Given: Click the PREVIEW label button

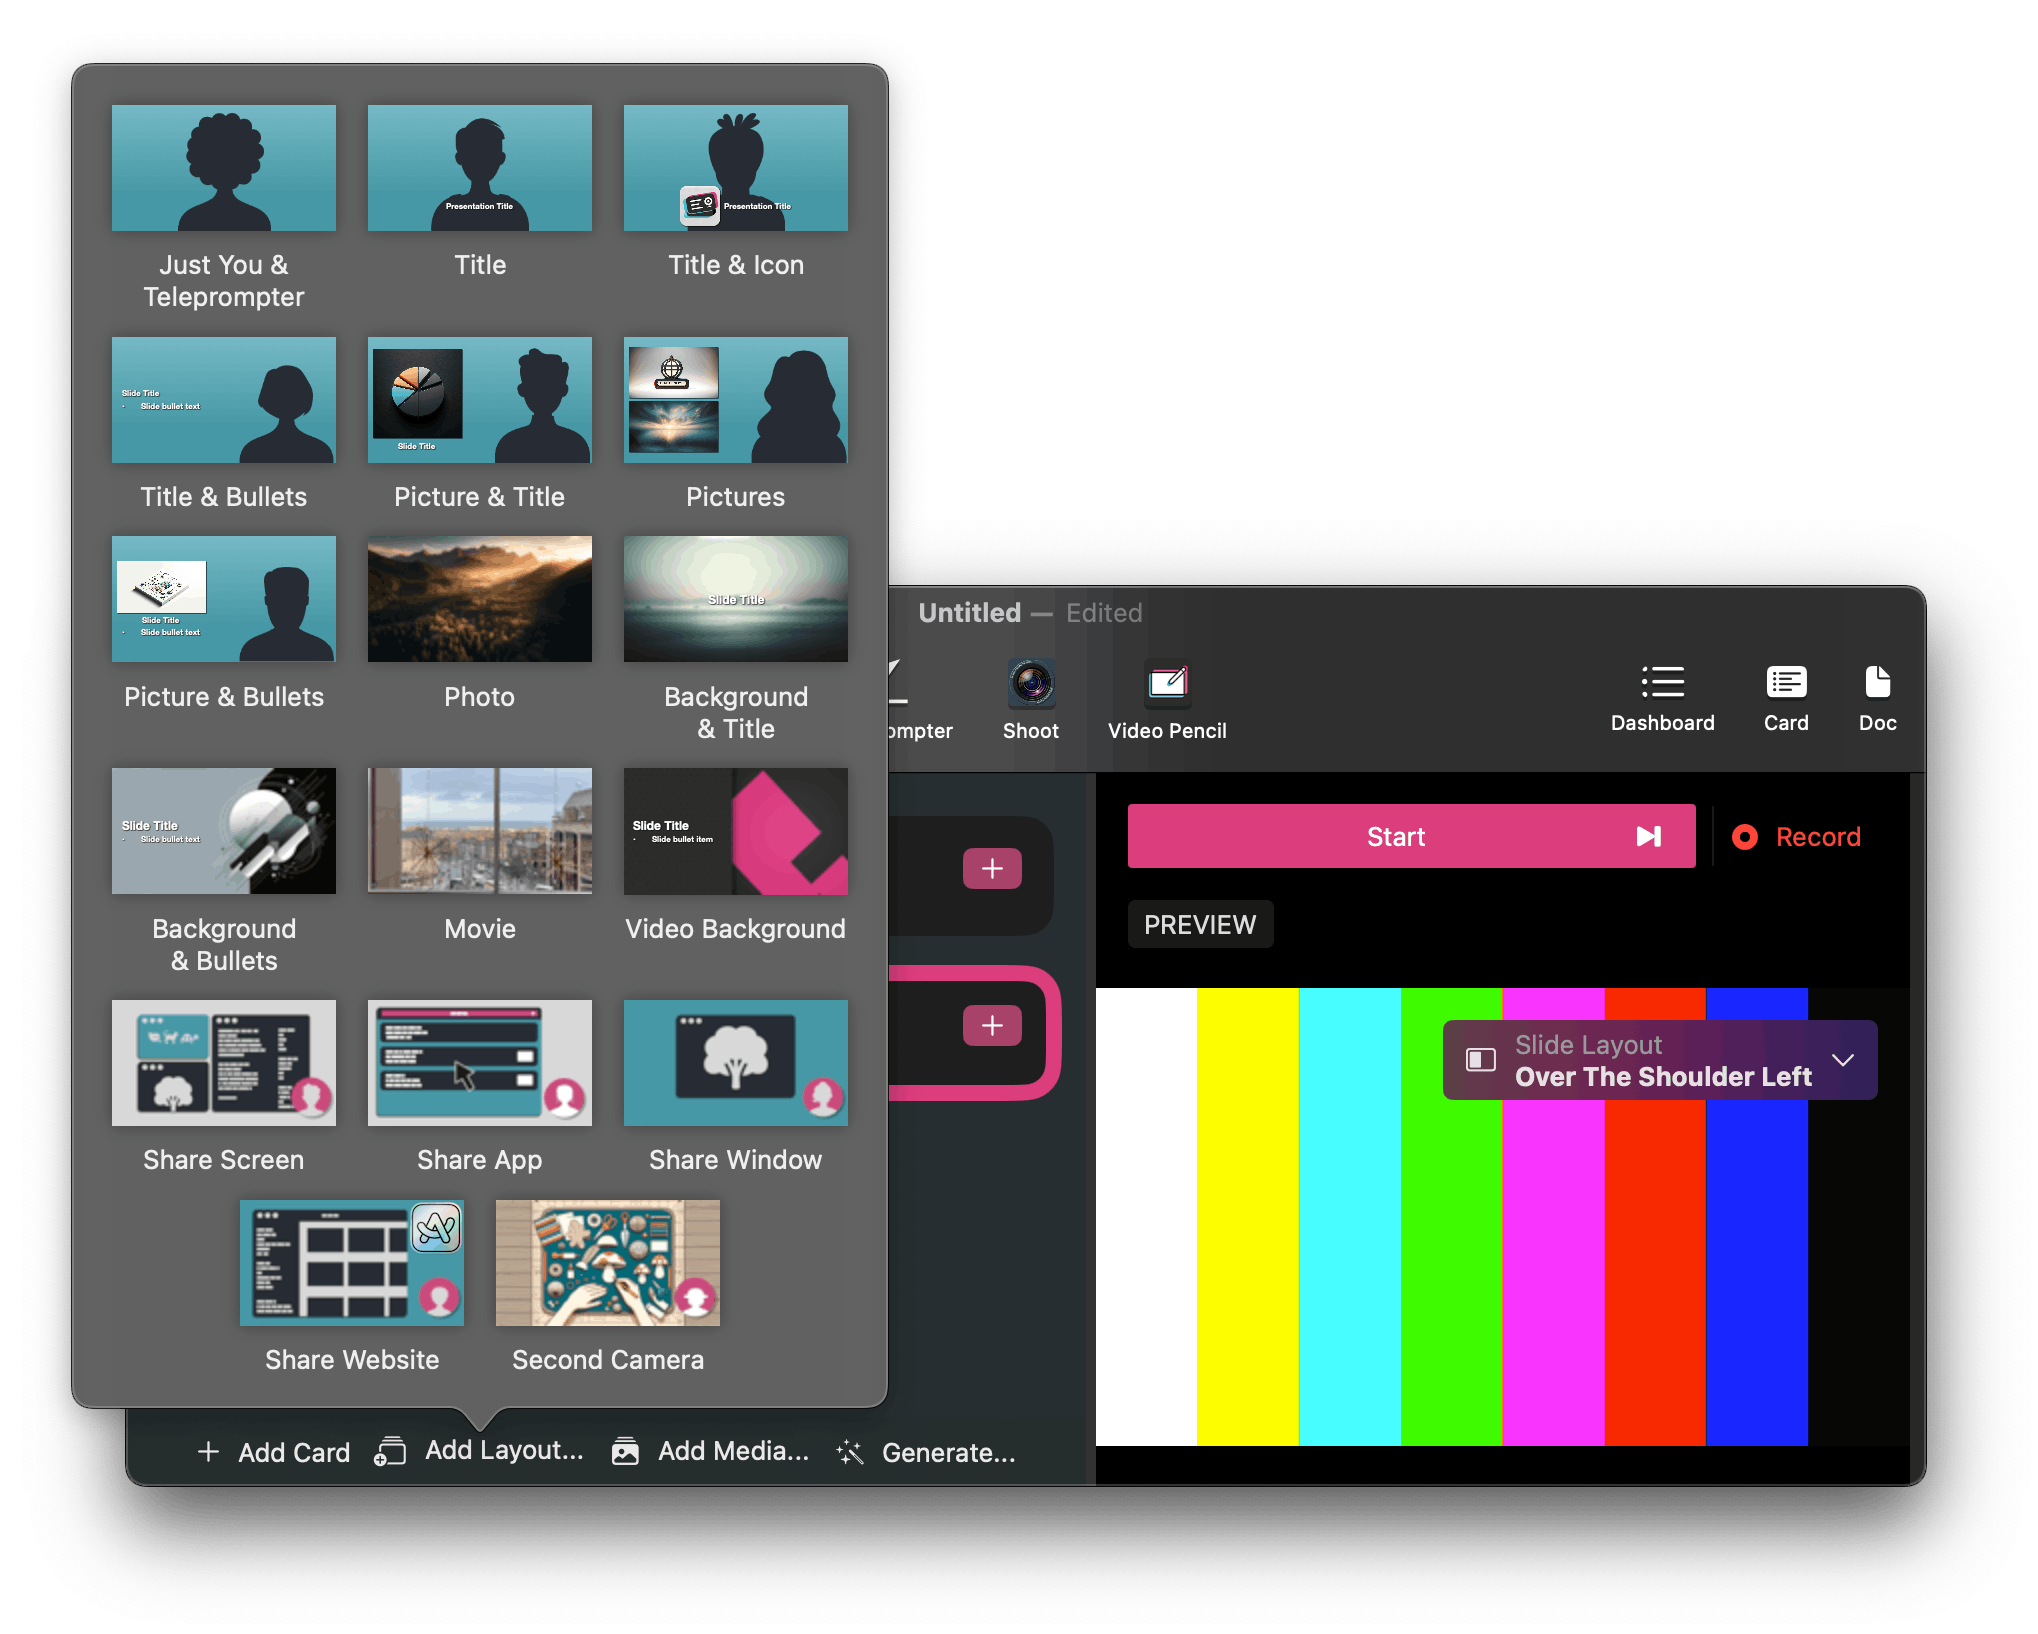Looking at the screenshot, I should [x=1200, y=925].
